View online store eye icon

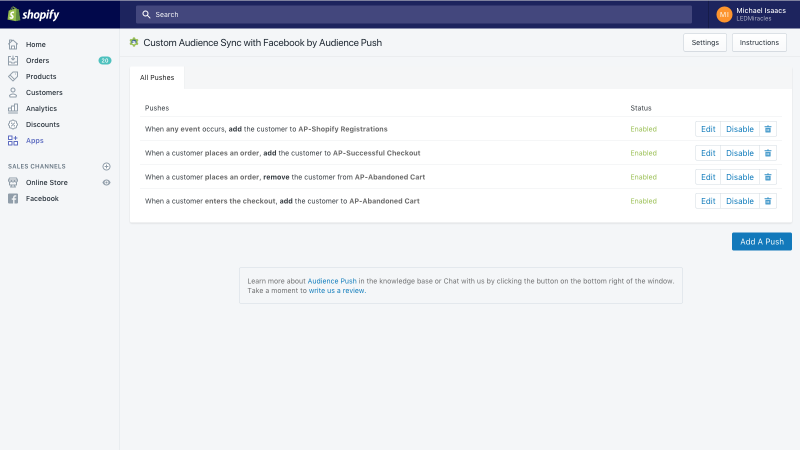coord(106,182)
